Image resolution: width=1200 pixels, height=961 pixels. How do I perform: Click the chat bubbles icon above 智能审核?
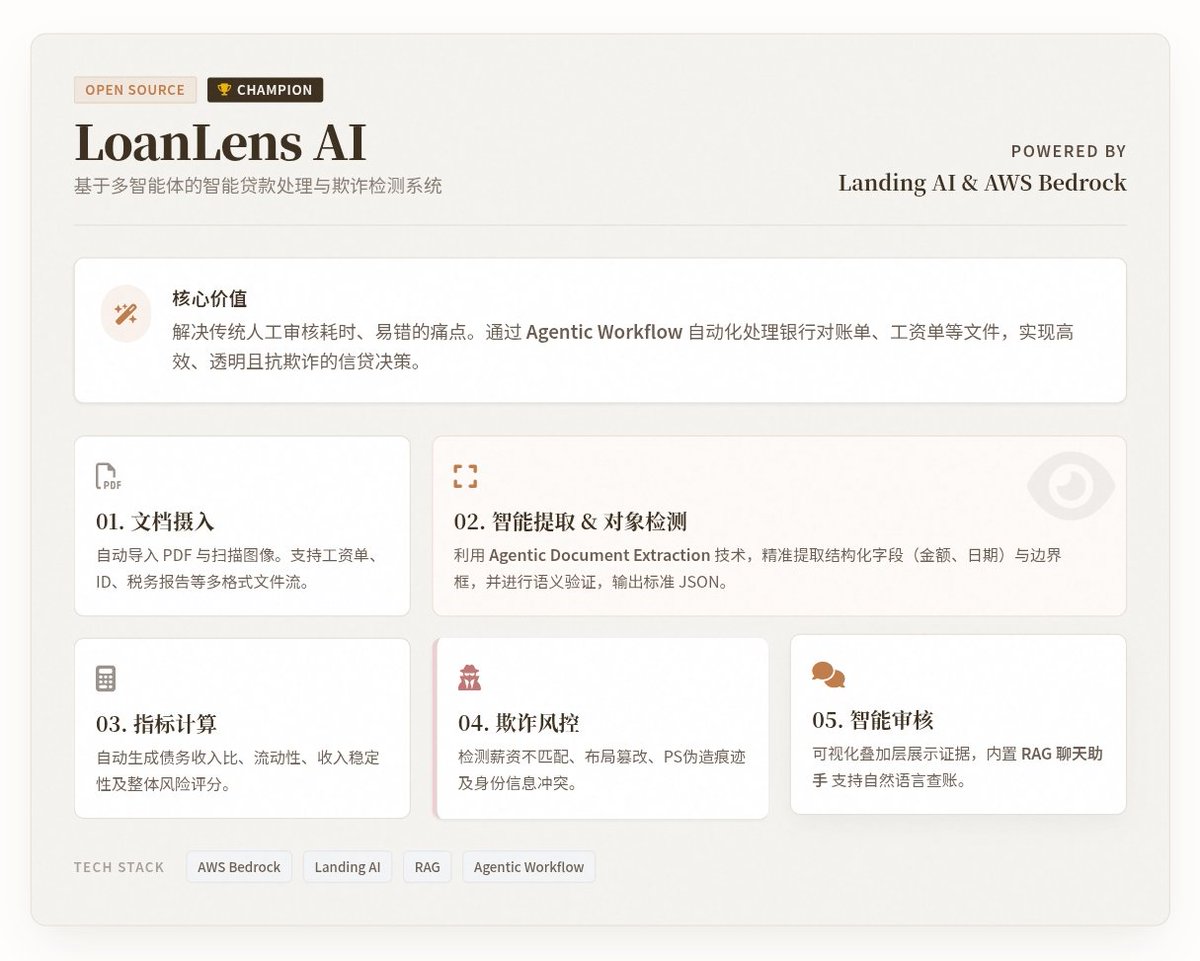tap(828, 675)
